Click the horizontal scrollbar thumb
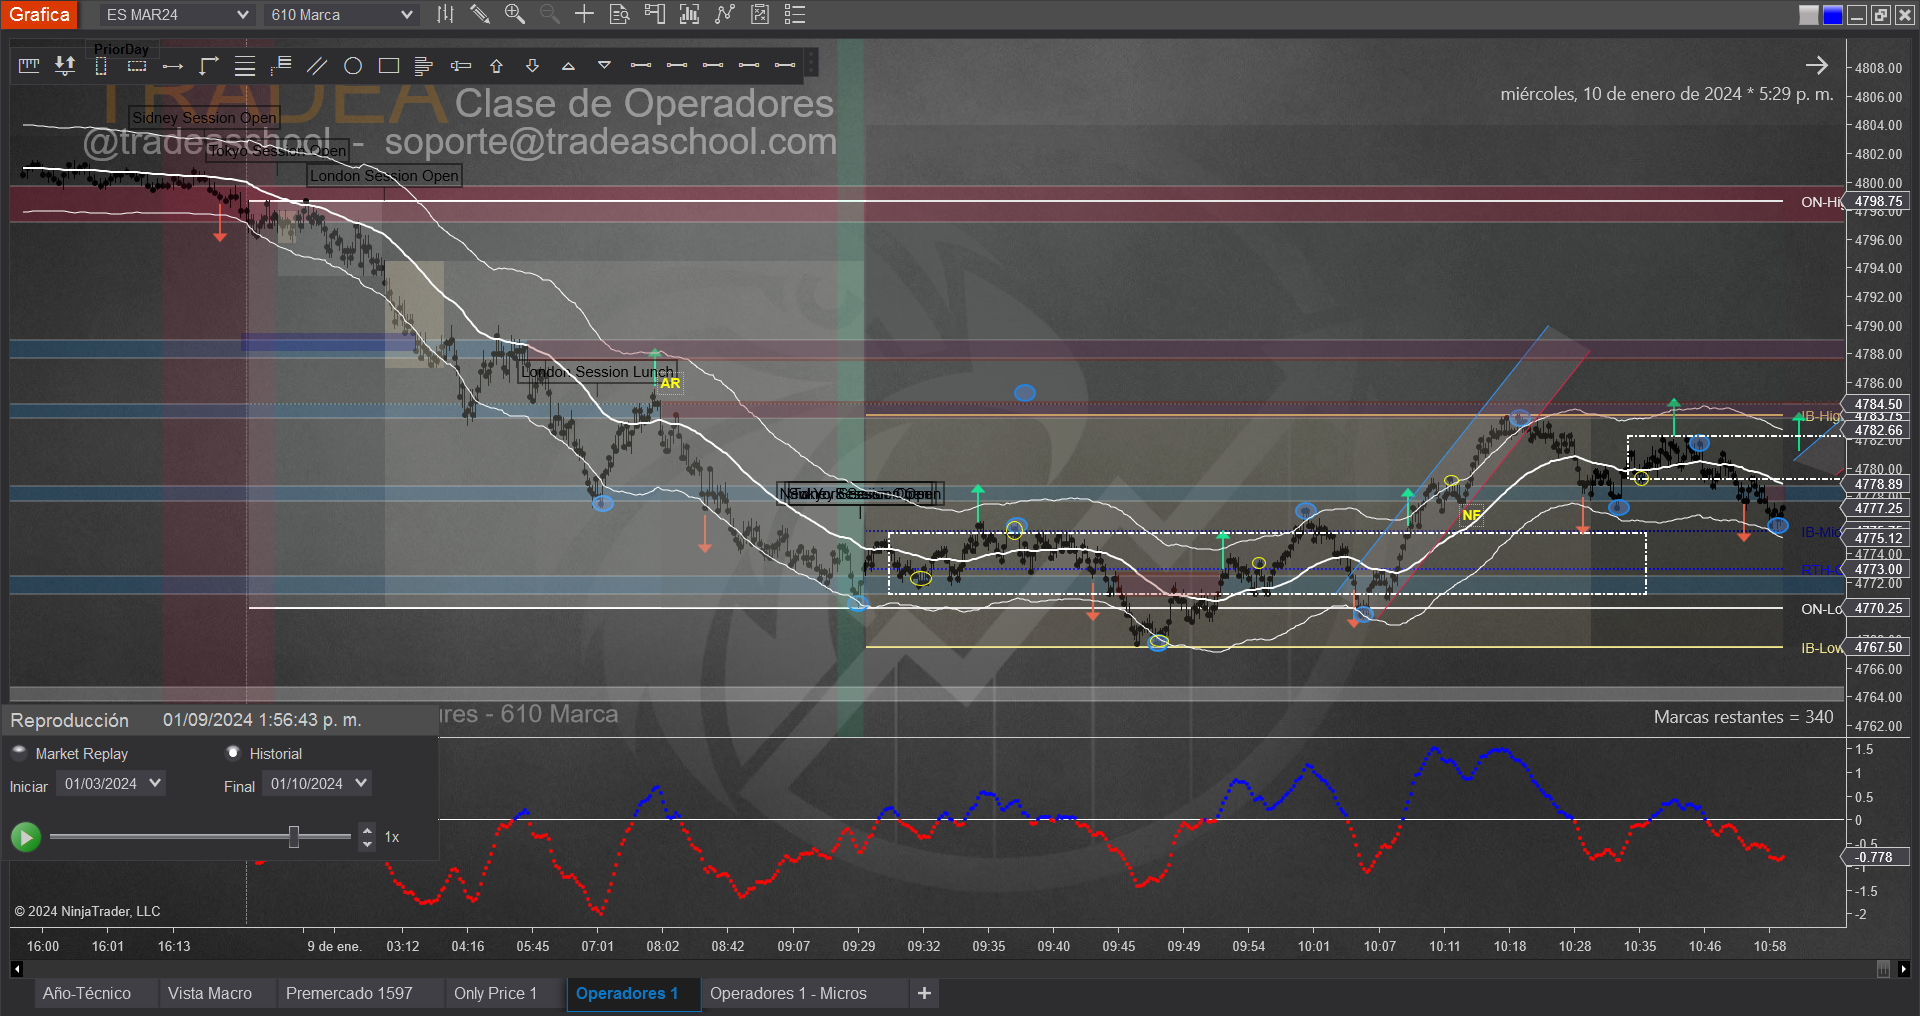The image size is (1920, 1016). (1883, 969)
